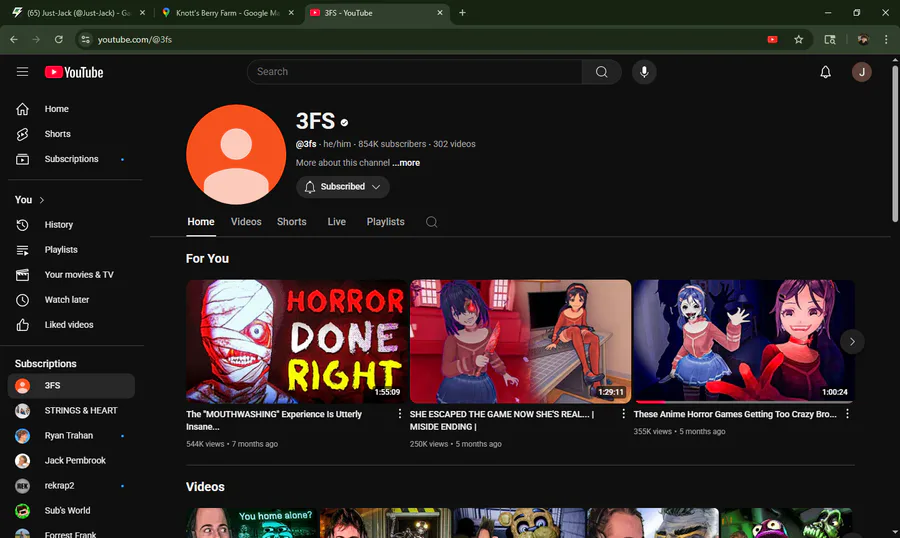
Task: Click the YouTube logo
Action: point(74,72)
